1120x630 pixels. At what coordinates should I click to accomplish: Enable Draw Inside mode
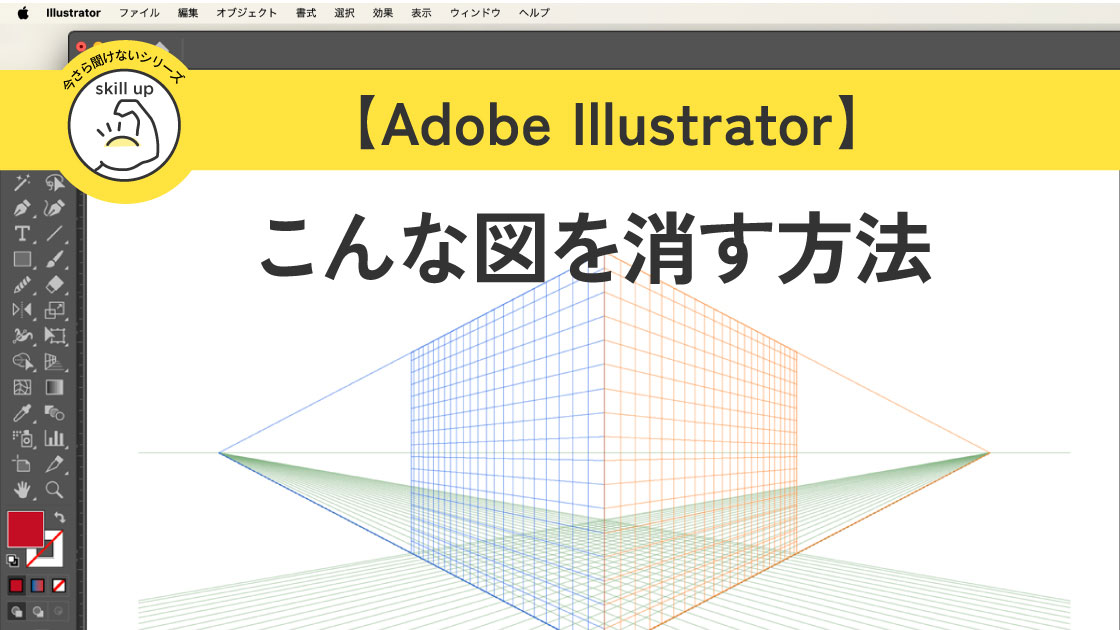[59, 611]
